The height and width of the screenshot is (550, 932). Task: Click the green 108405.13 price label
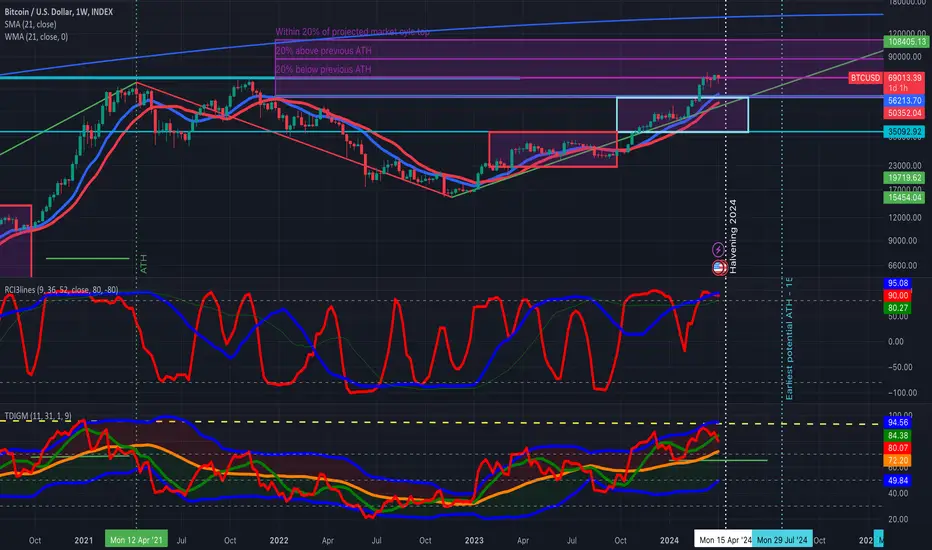(x=906, y=42)
